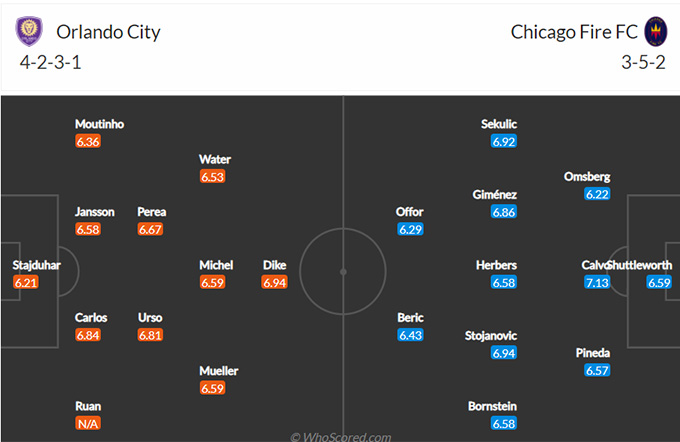Click the Chicago Fire FC crest
The width and height of the screenshot is (680, 442).
655,32
